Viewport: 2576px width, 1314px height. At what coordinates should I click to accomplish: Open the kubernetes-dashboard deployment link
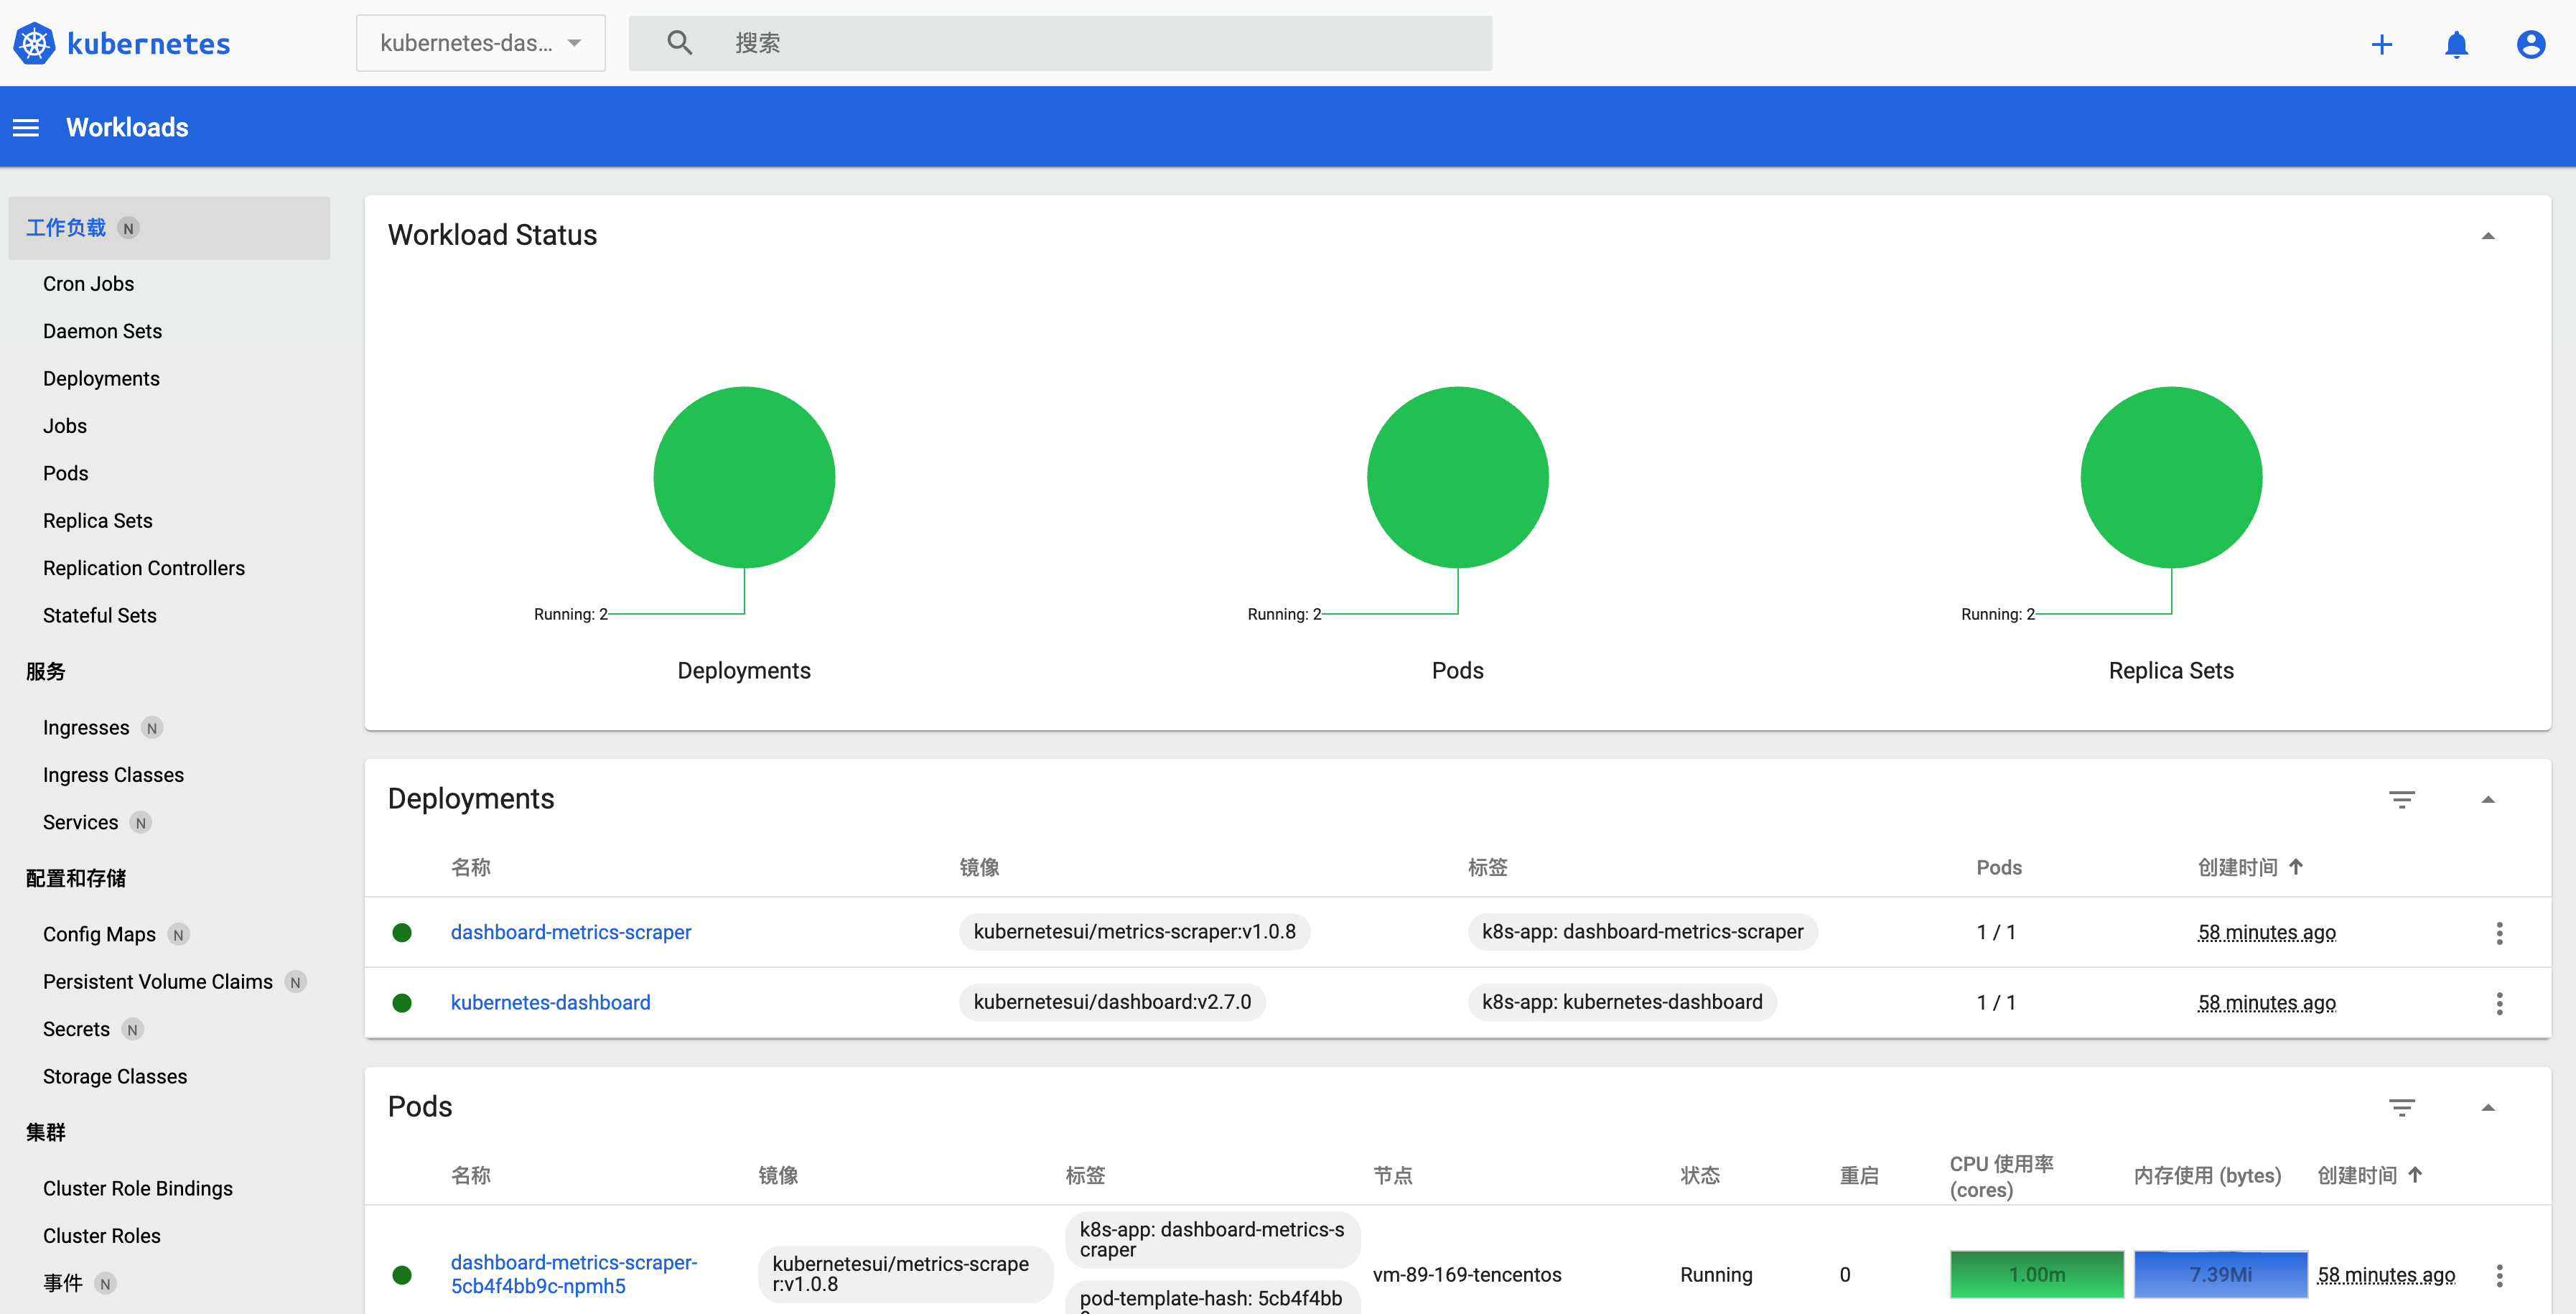tap(551, 1002)
